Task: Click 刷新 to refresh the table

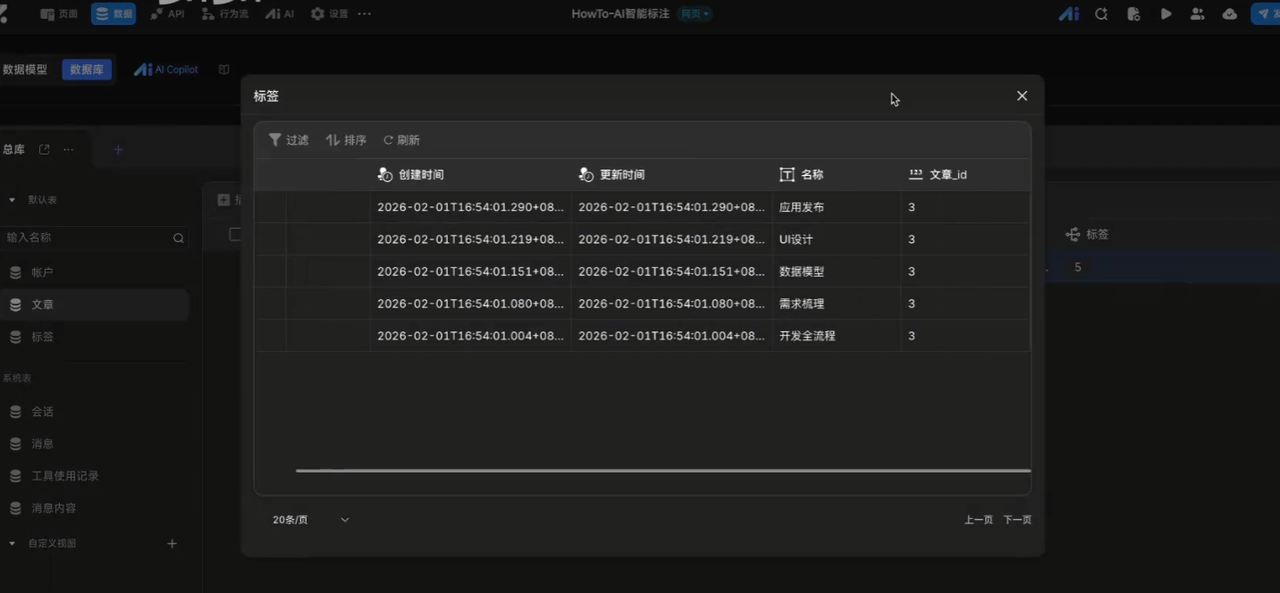Action: pos(401,140)
